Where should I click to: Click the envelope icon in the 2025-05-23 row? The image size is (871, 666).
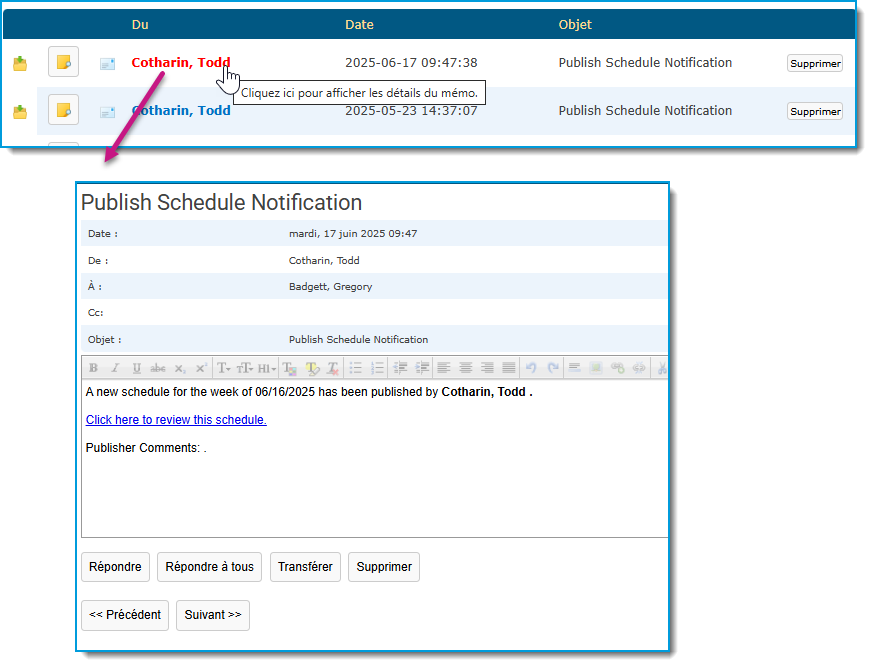(107, 112)
